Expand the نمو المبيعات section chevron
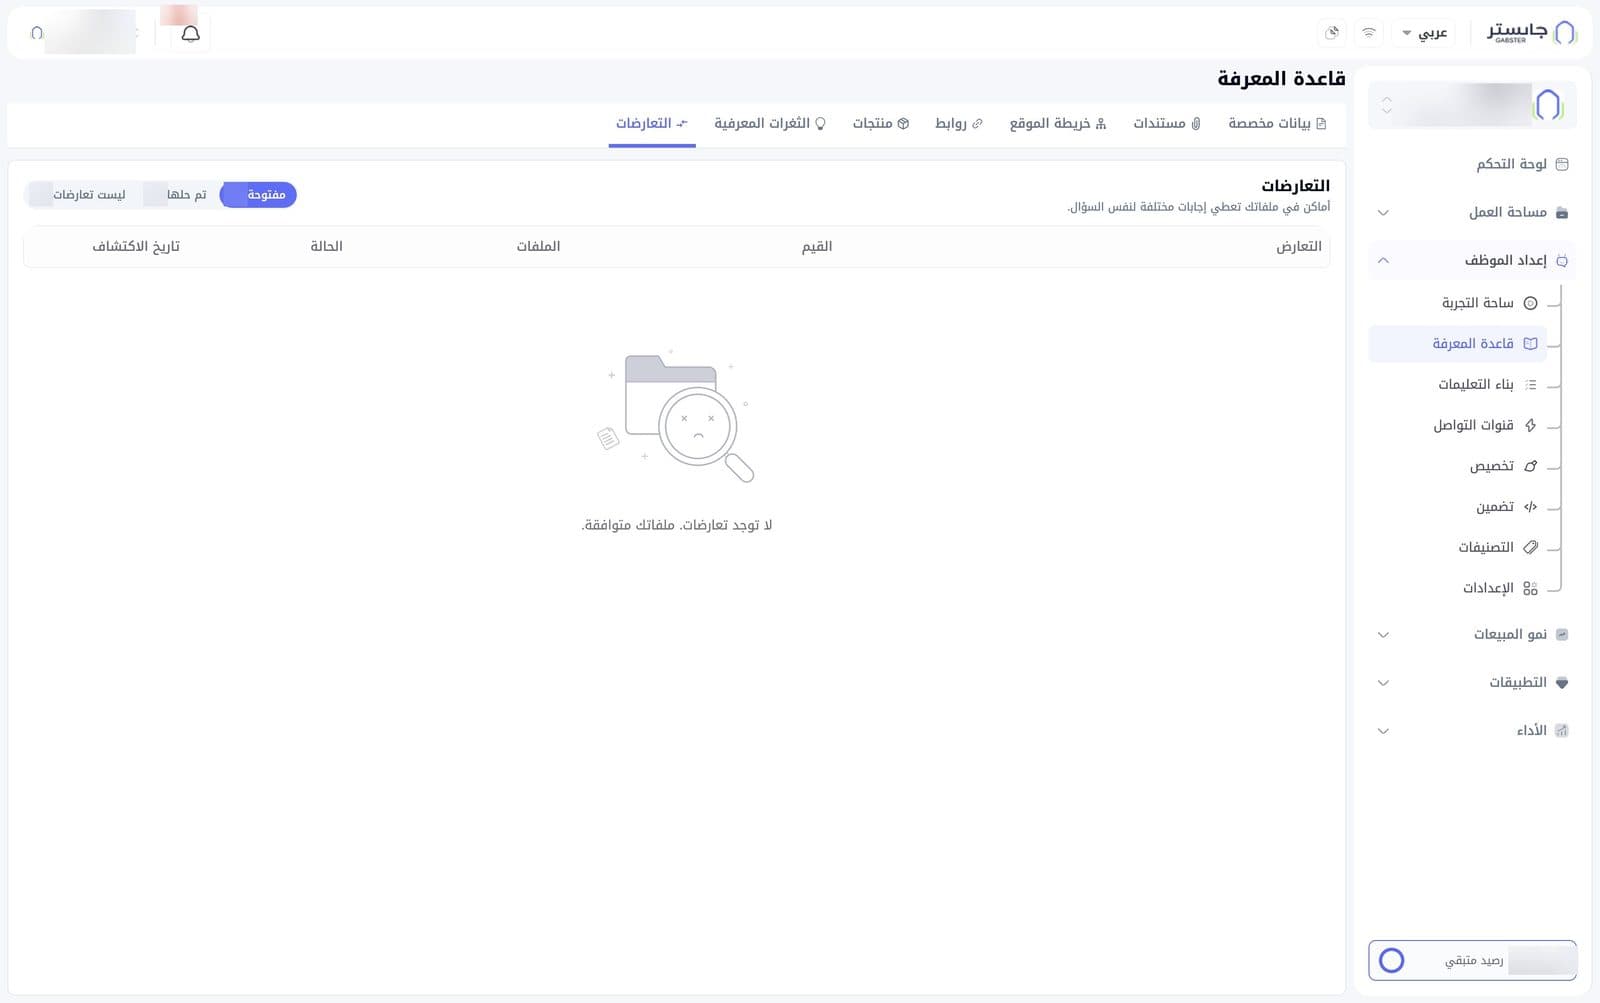This screenshot has width=1600, height=1003. [x=1384, y=635]
